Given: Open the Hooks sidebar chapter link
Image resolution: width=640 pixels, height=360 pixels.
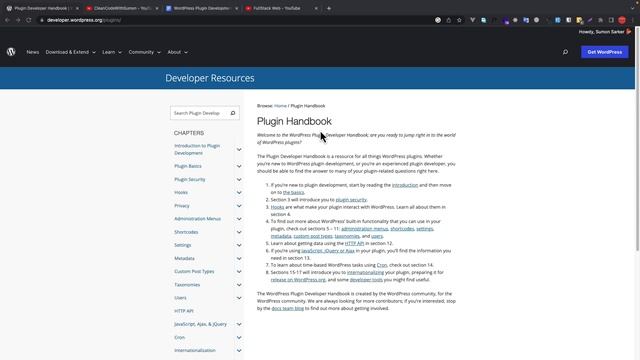Looking at the screenshot, I should point(181,192).
